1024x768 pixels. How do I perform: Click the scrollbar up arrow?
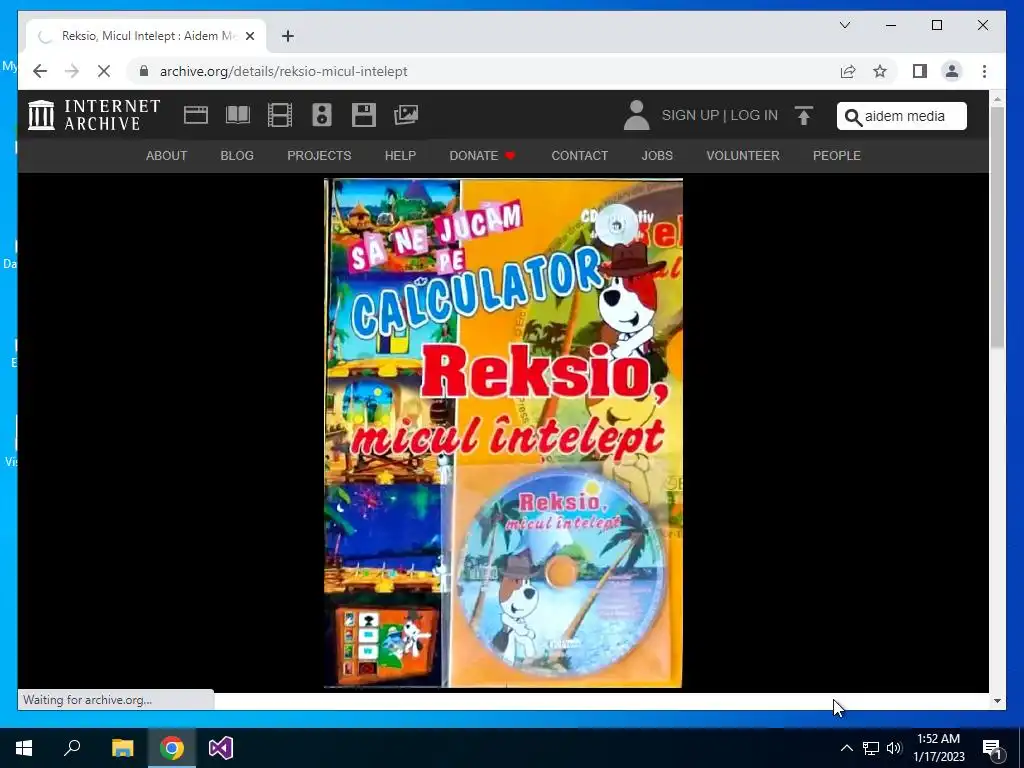coord(997,99)
